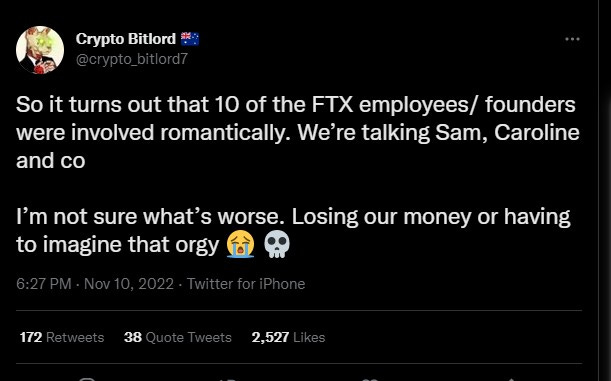View the 172 Retweets list

62,337
